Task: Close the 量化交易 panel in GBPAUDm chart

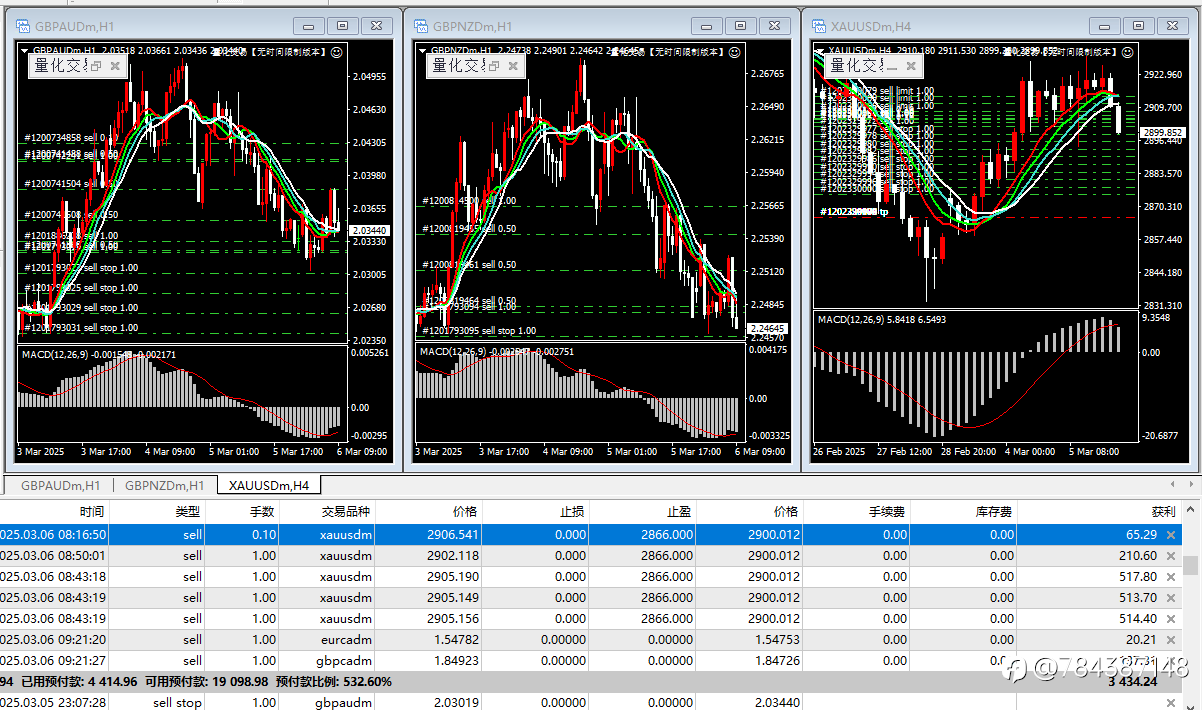Action: [x=116, y=66]
